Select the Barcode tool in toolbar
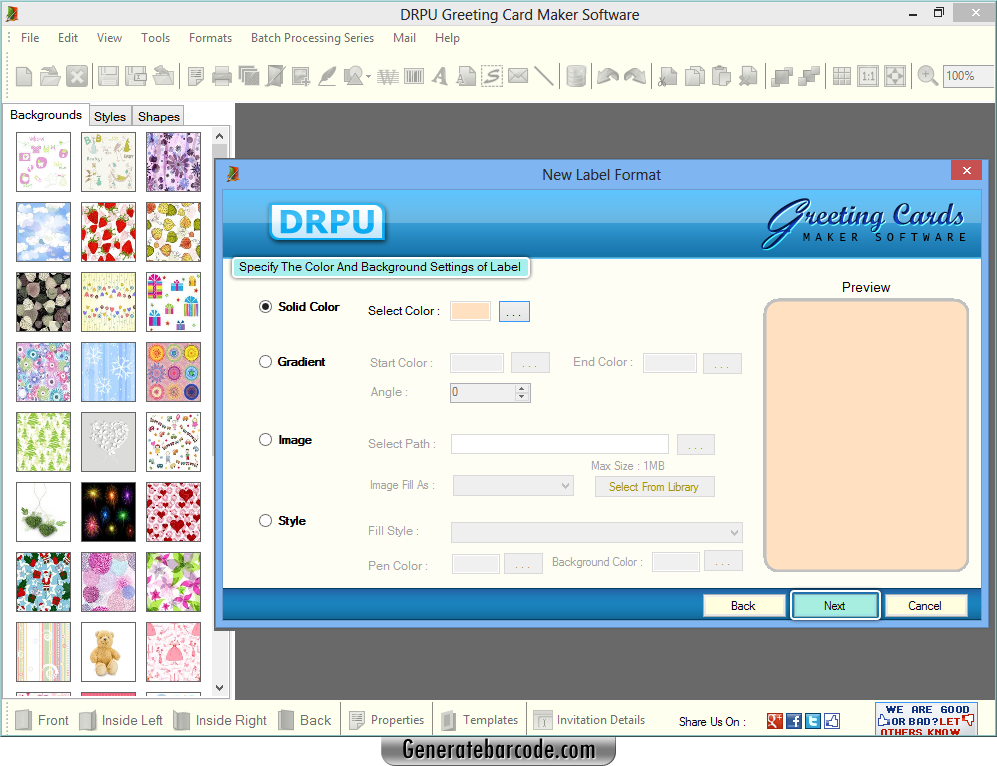This screenshot has width=997, height=766. 414,76
